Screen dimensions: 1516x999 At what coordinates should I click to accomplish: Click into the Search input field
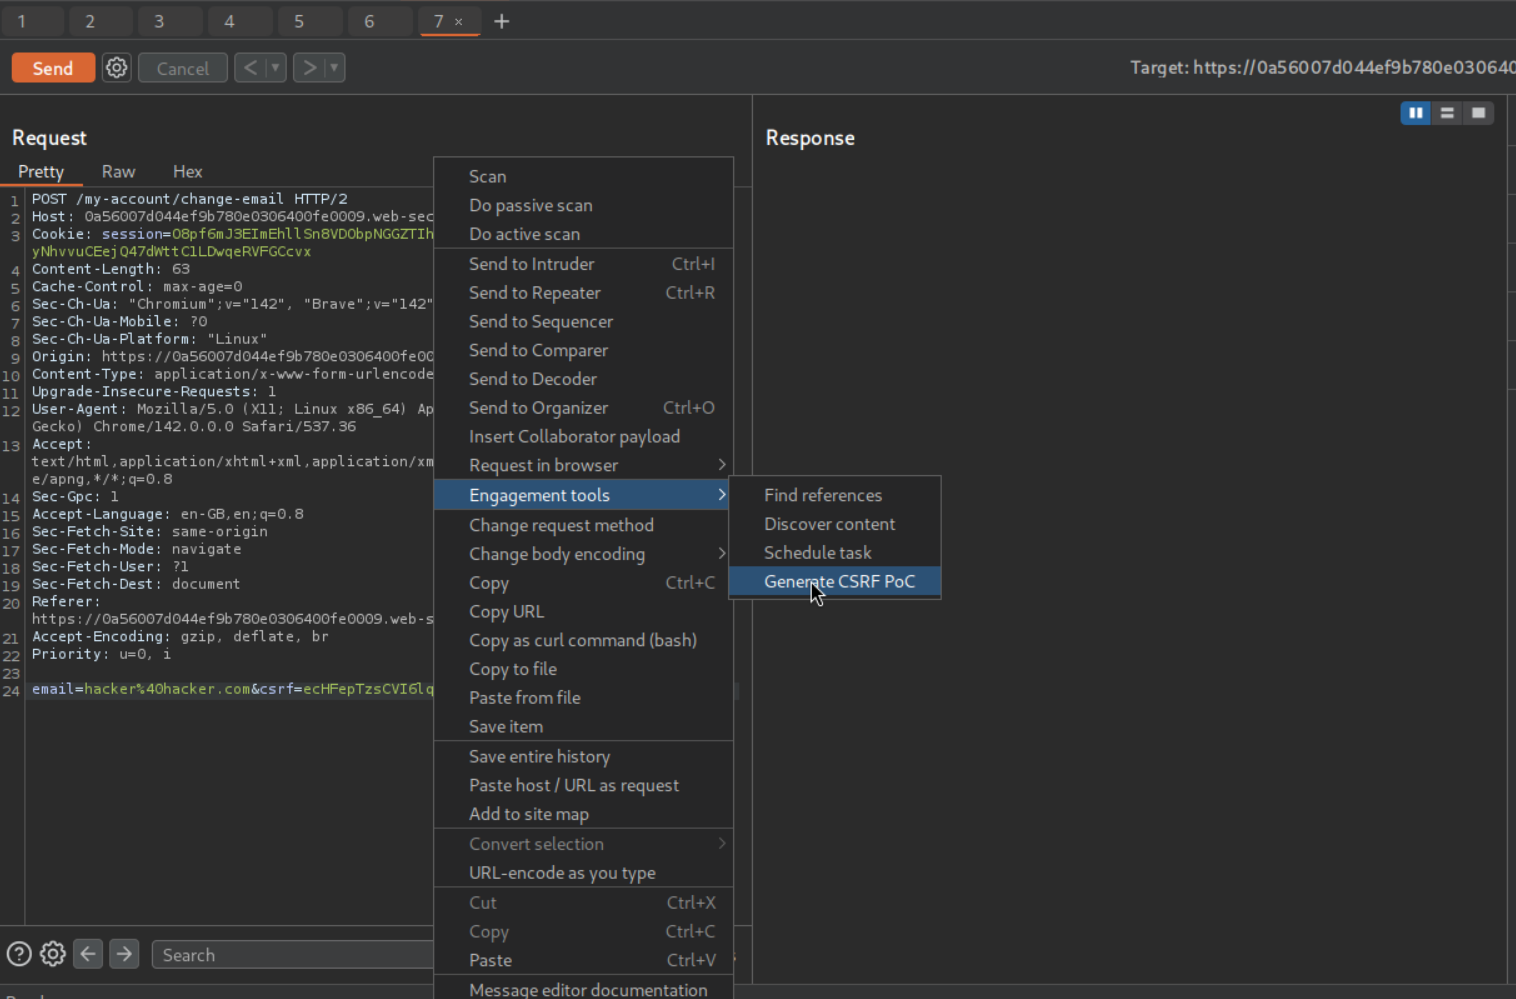(x=290, y=955)
